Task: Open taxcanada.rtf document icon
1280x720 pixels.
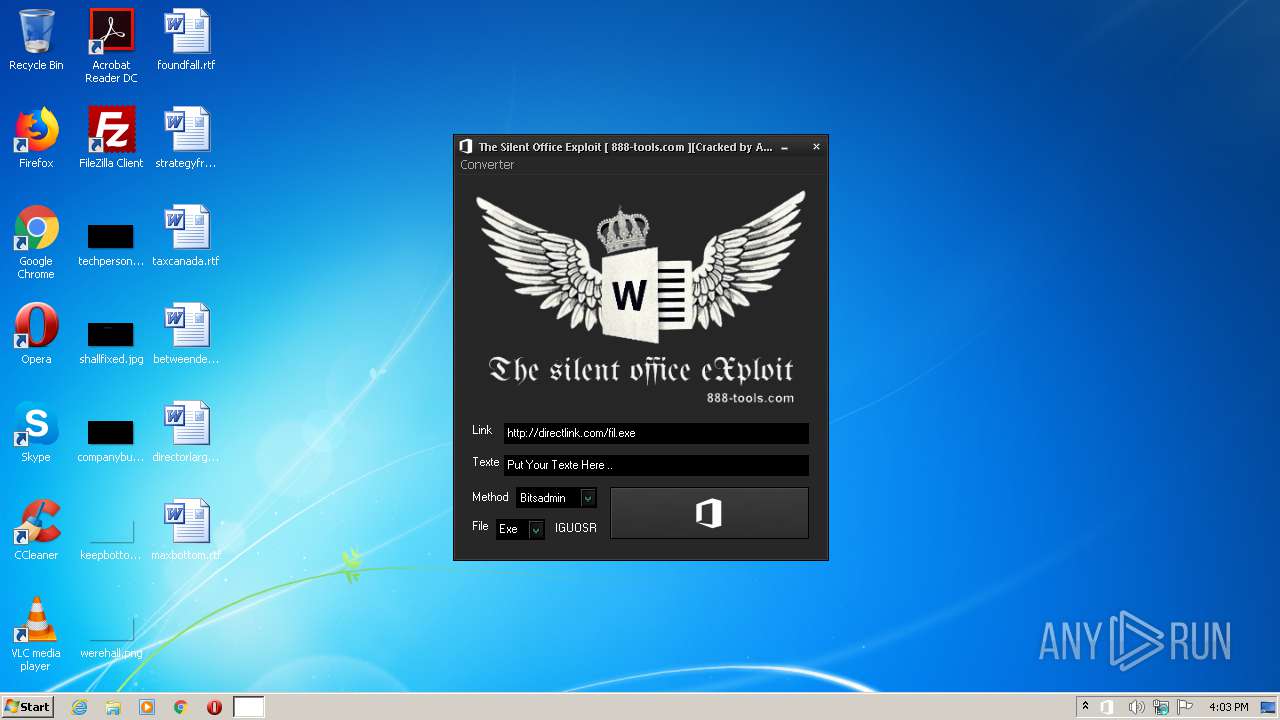Action: coord(186,236)
